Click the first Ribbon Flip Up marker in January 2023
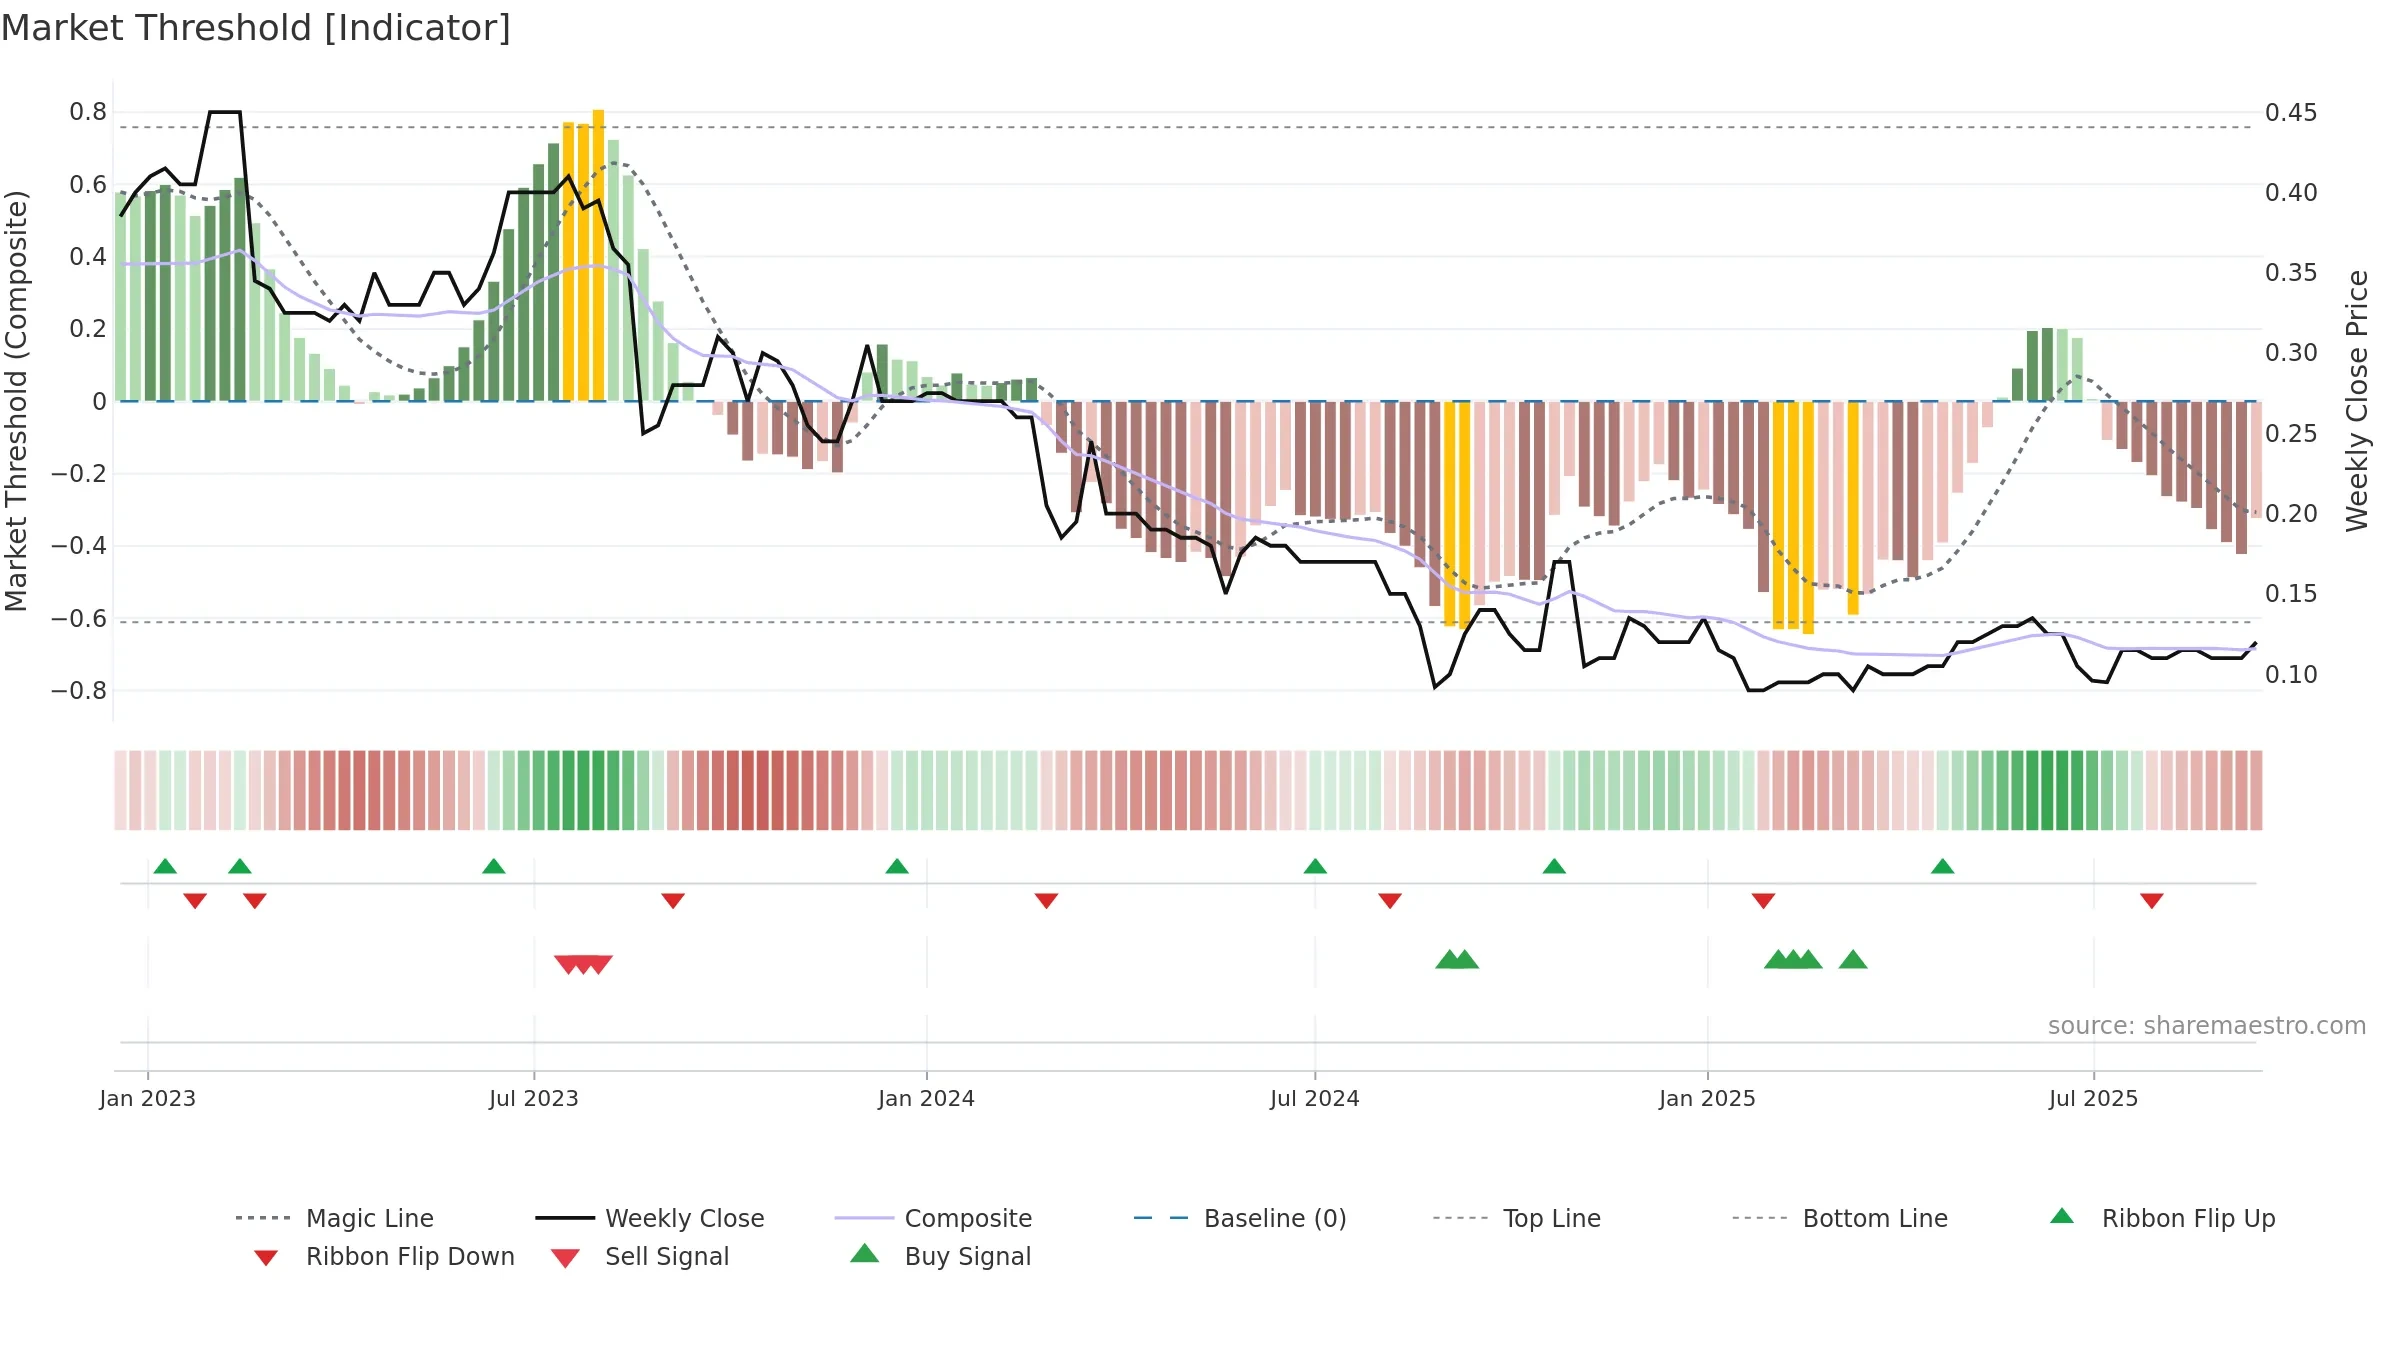 (165, 866)
